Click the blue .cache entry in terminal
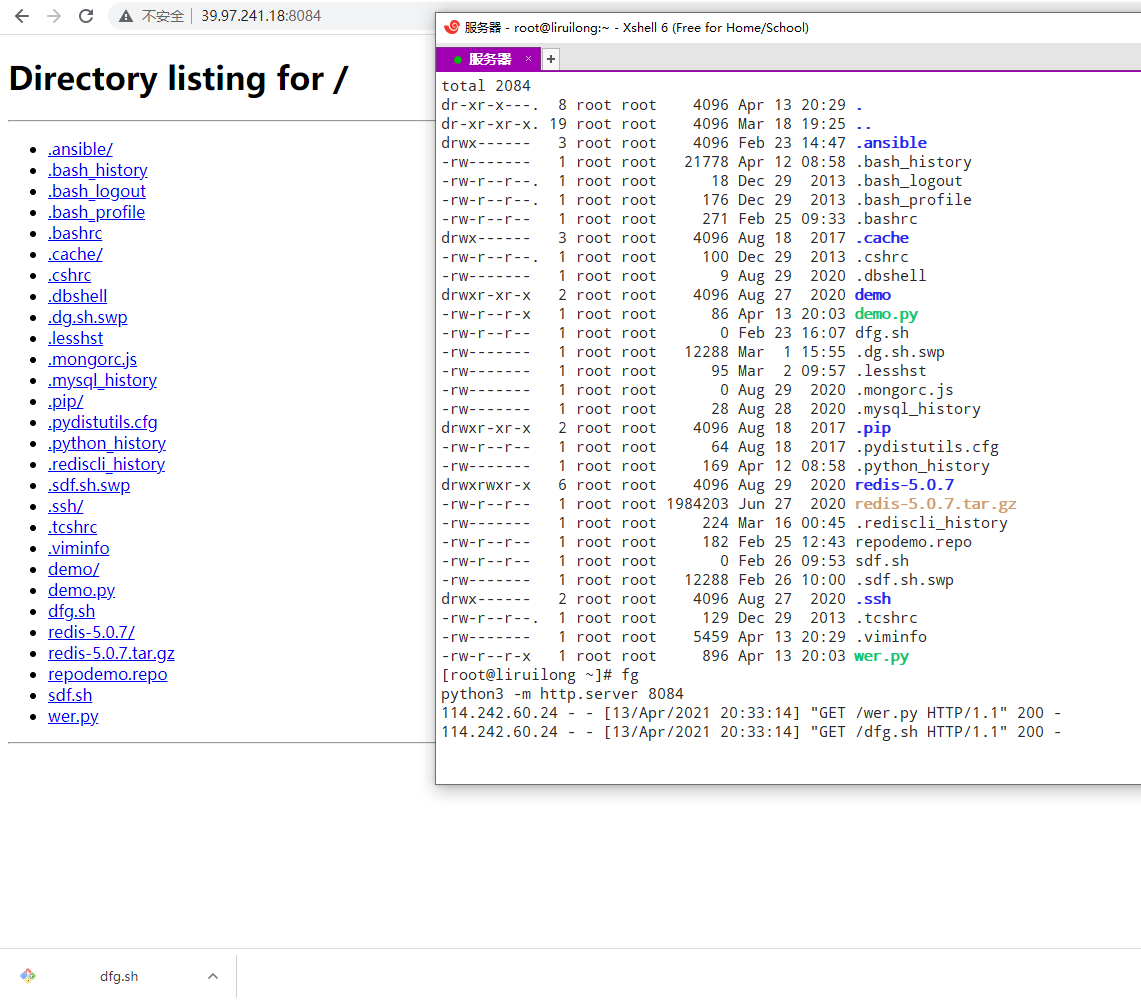This screenshot has height=1001, width=1141. tap(882, 238)
